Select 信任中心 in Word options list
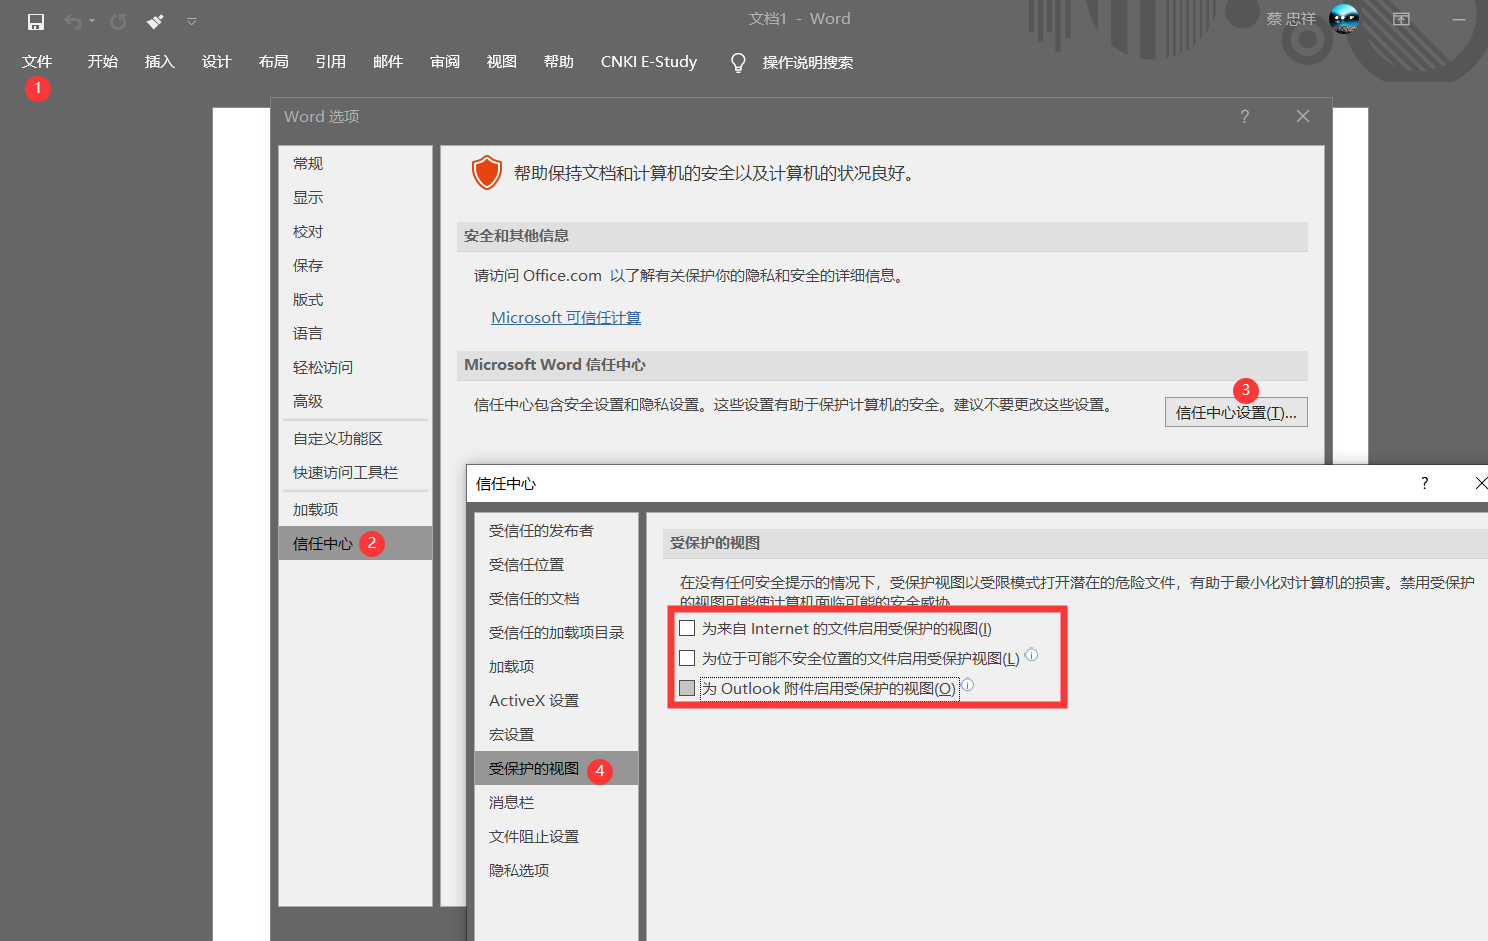Image resolution: width=1488 pixels, height=941 pixels. coord(355,544)
